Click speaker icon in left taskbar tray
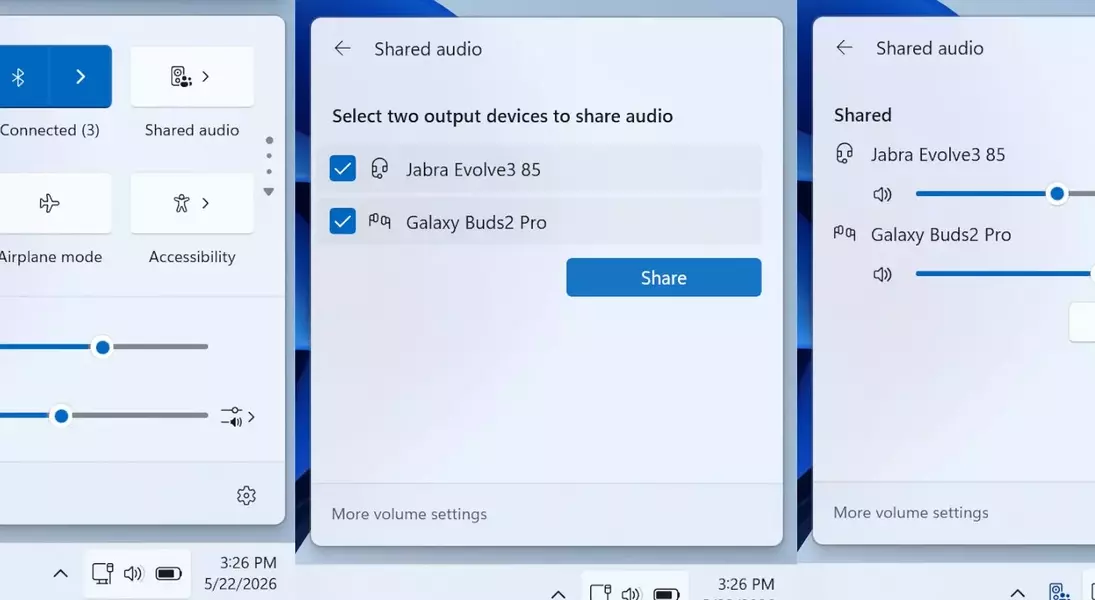Screen dimensions: 1095x600 133,574
